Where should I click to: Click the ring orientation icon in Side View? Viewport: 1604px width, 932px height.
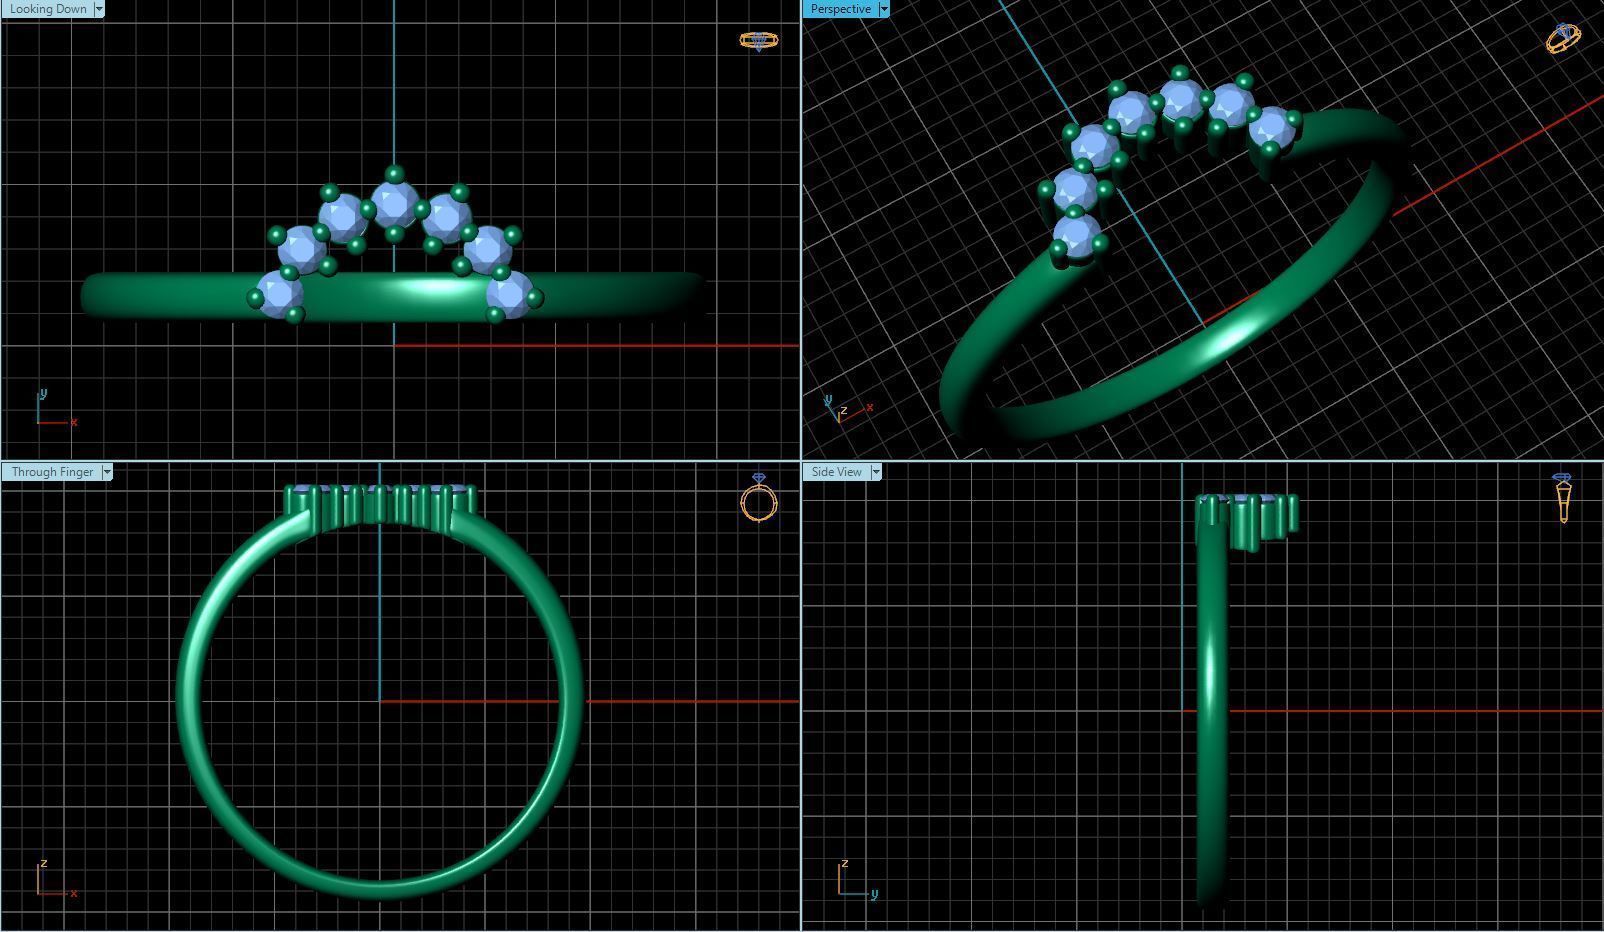[x=1563, y=497]
